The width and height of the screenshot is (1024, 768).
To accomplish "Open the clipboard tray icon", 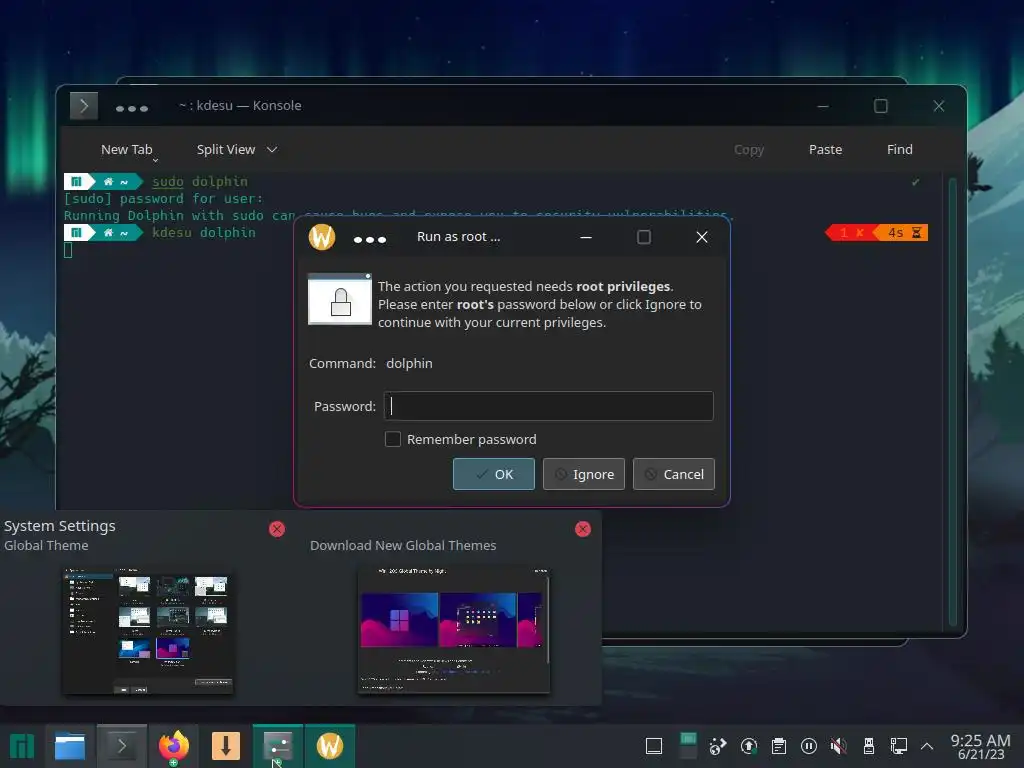I will [x=778, y=746].
